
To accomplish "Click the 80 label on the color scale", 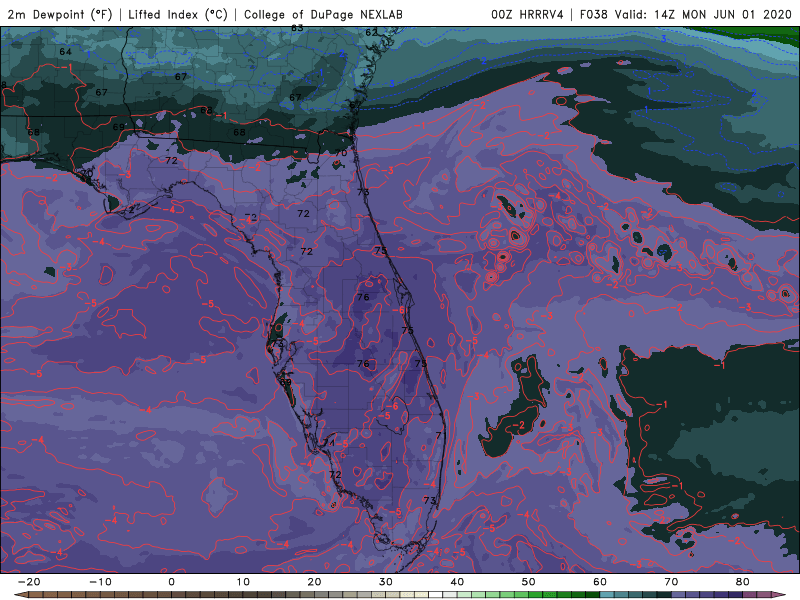I will 743,582.
